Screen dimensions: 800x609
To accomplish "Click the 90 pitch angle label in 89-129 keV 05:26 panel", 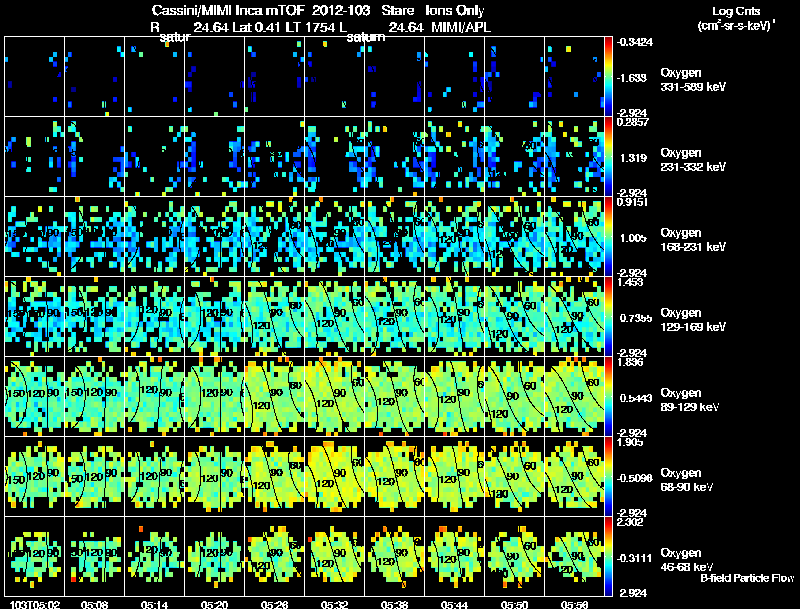I will tap(277, 393).
